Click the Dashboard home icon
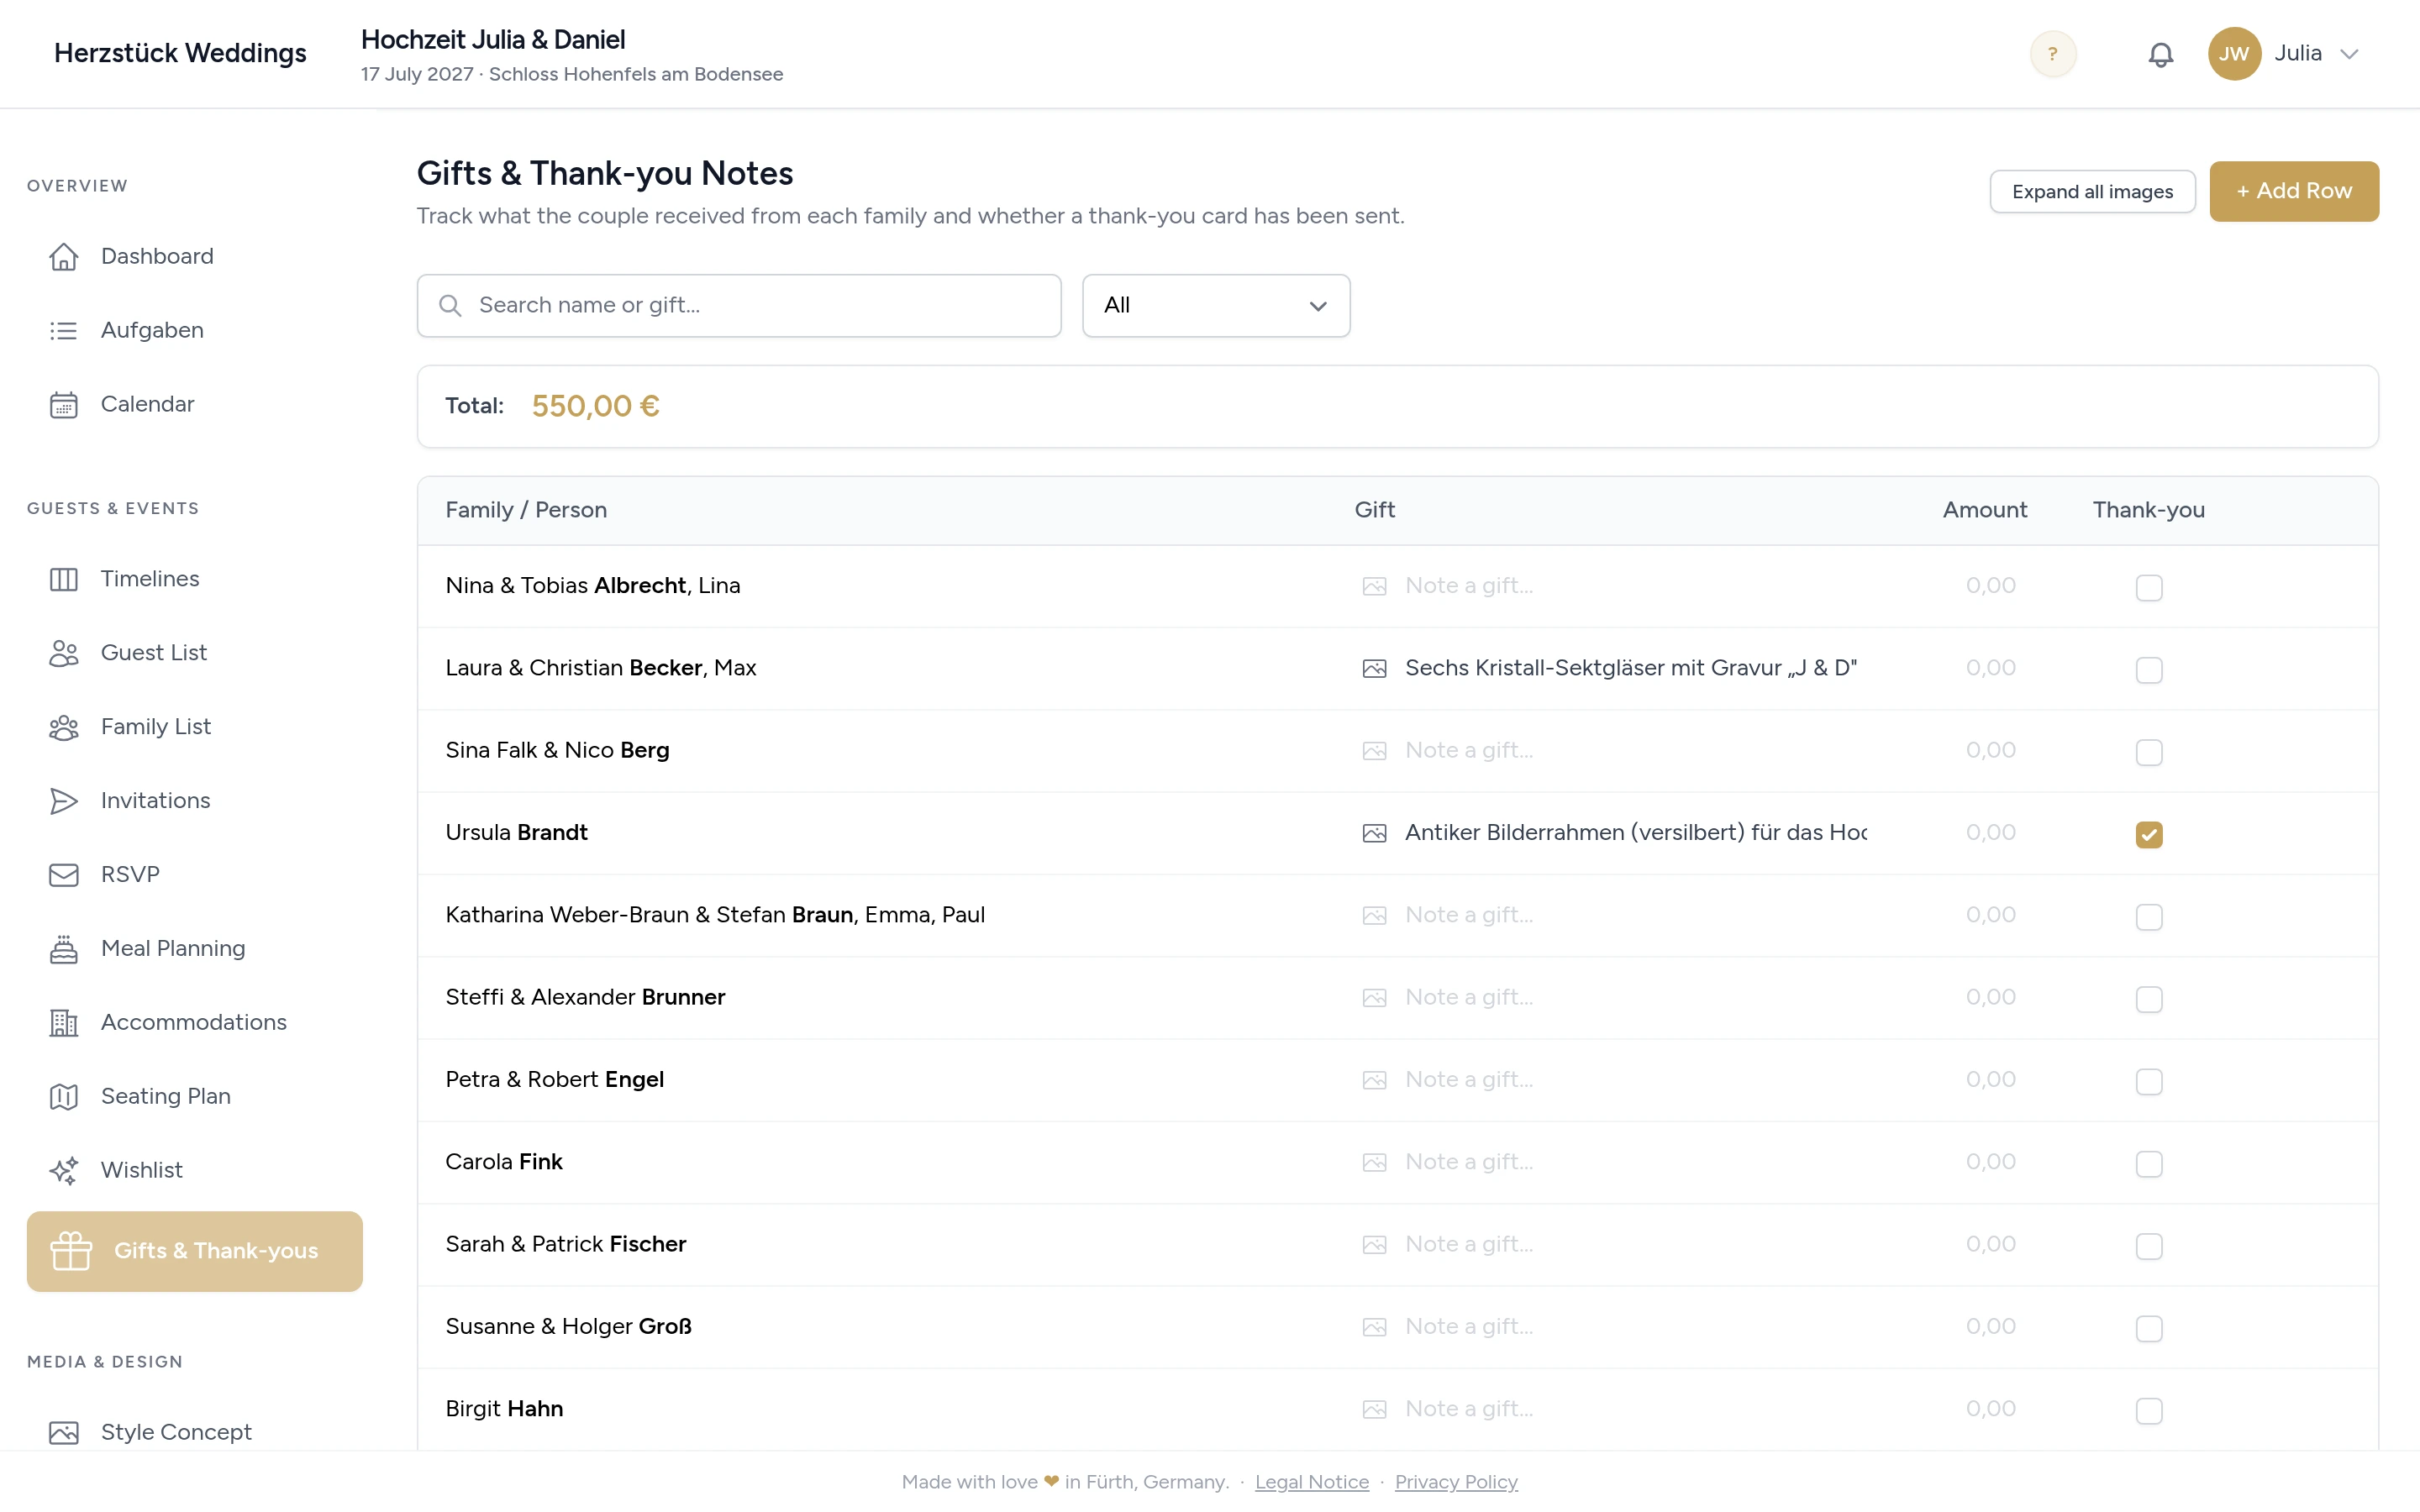 tap(64, 257)
